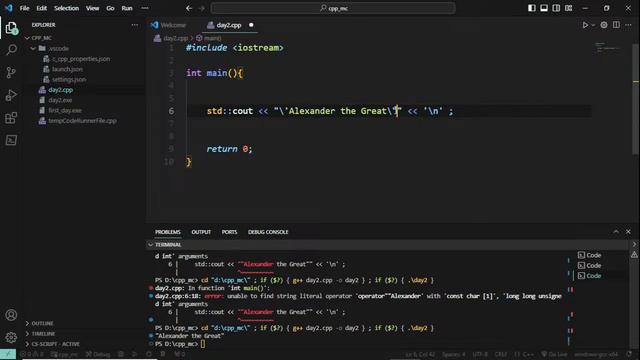Image resolution: width=640 pixels, height=360 pixels.
Task: Click day2.cpp in the breadcrumb
Action: [175, 38]
